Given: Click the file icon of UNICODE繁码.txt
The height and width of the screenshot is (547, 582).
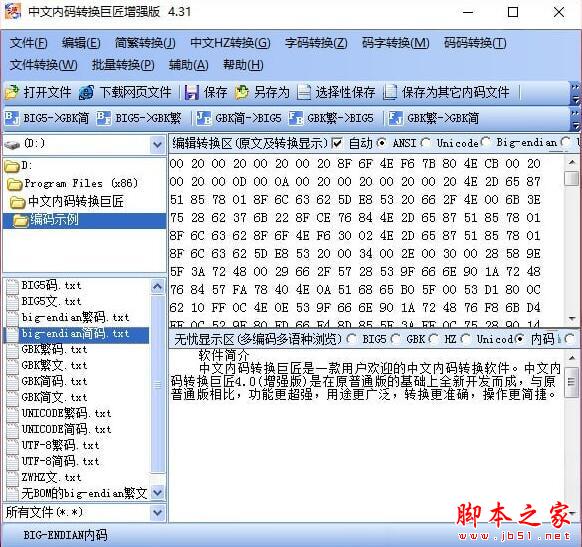Looking at the screenshot, I should tap(13, 414).
